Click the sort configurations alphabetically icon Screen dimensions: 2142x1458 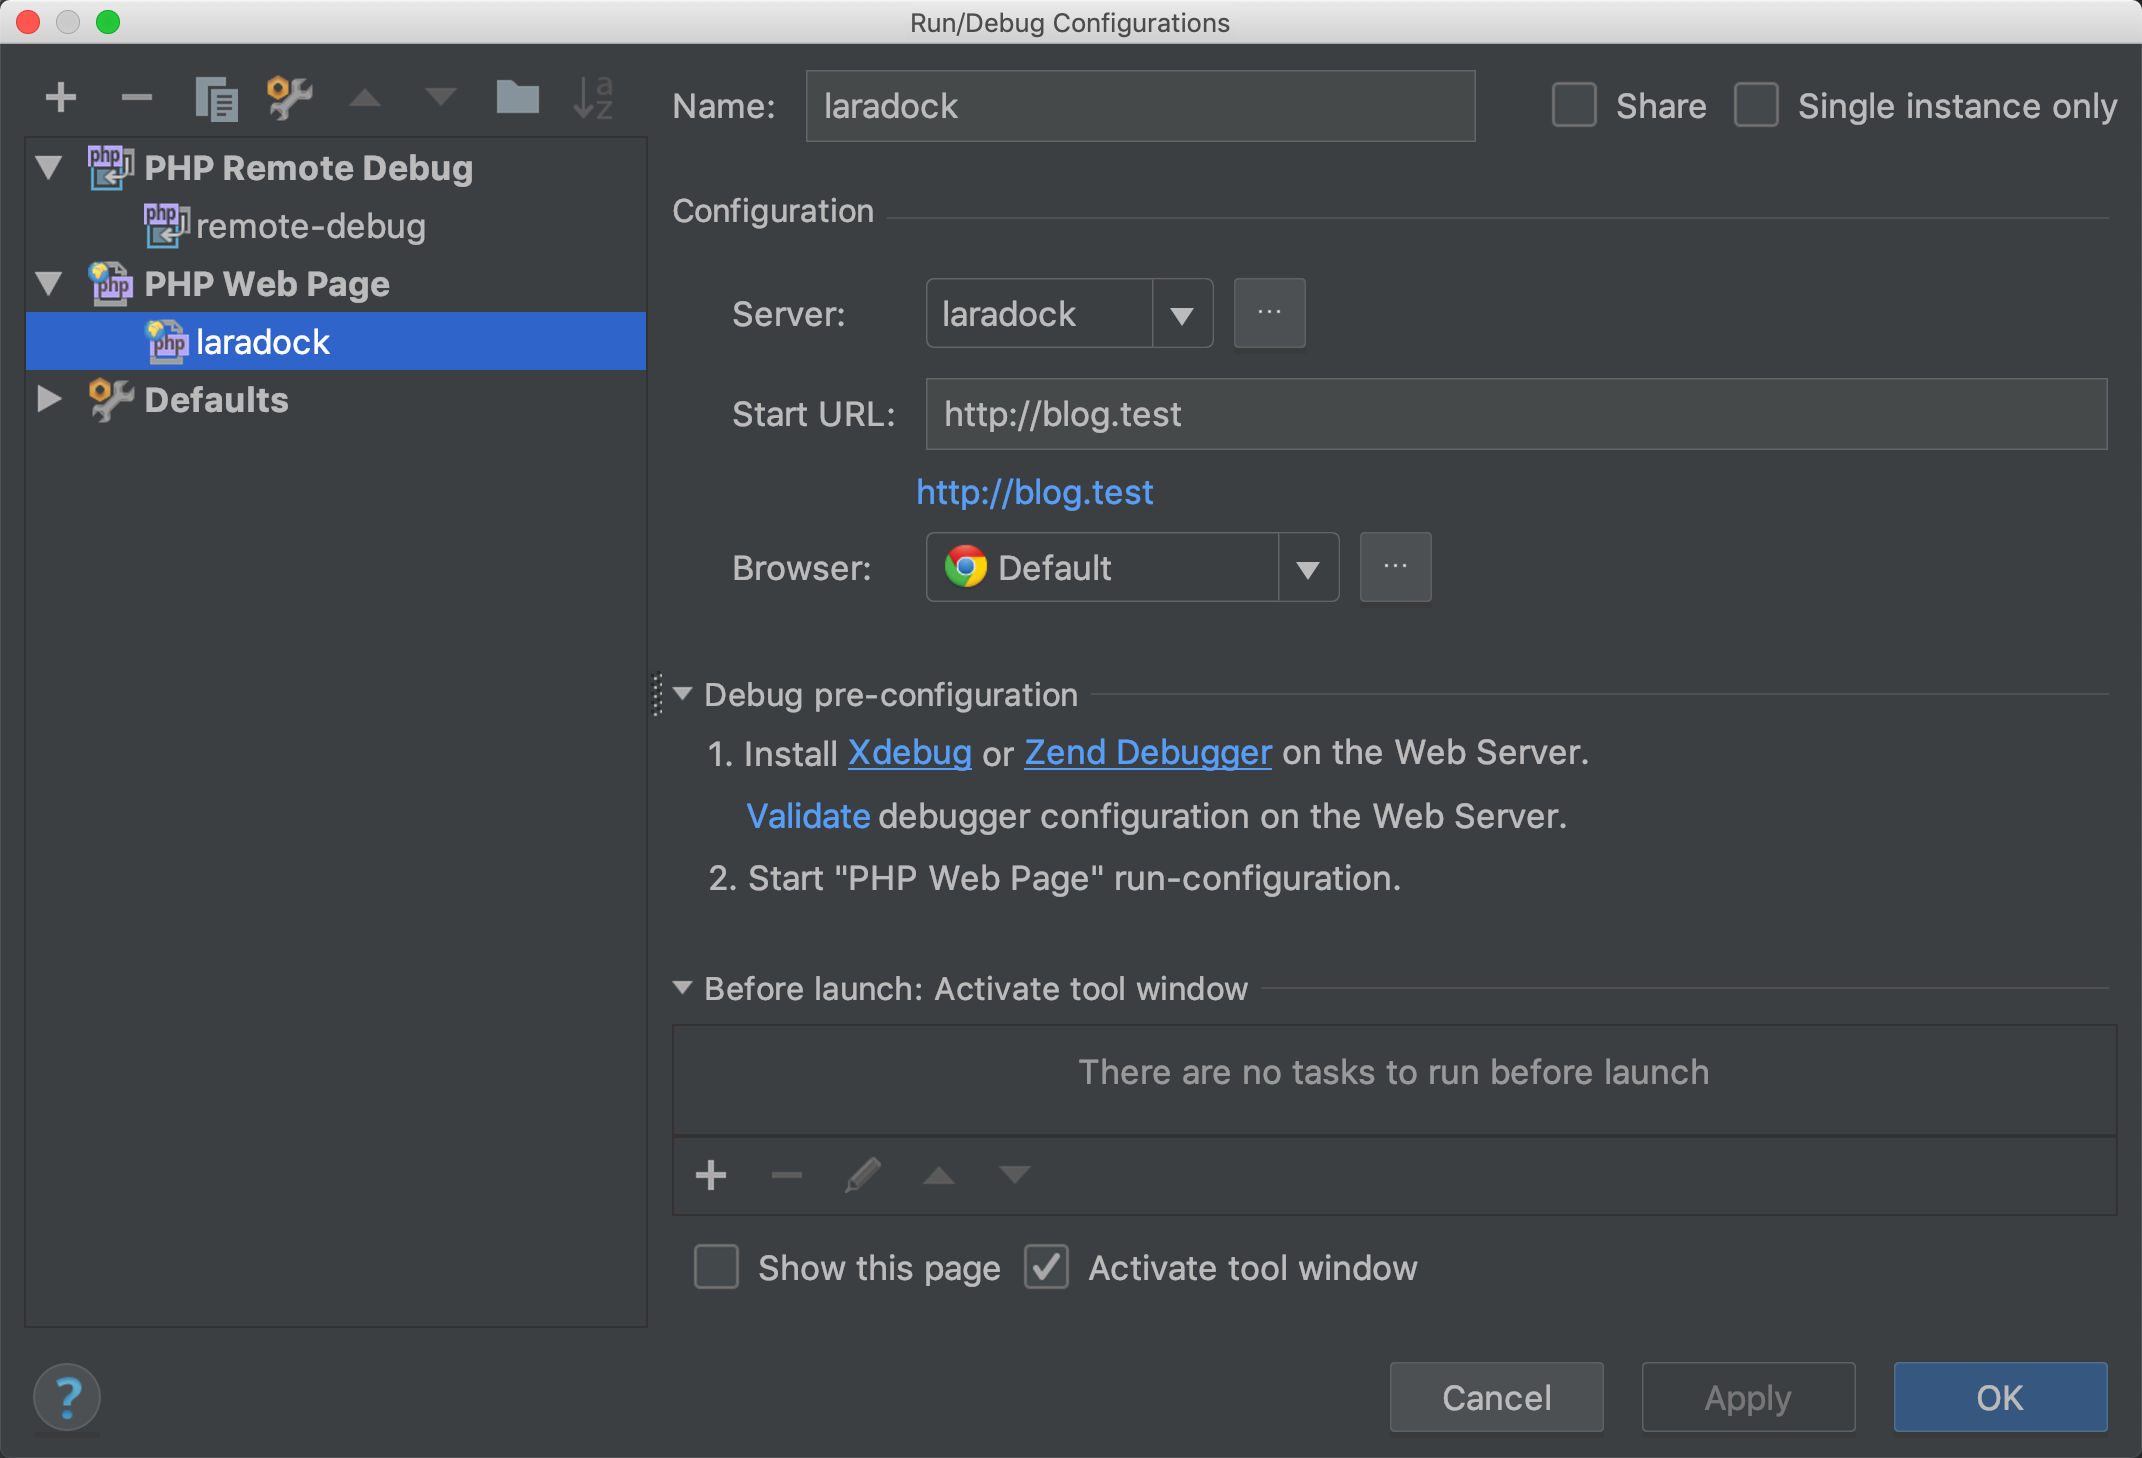pos(593,98)
